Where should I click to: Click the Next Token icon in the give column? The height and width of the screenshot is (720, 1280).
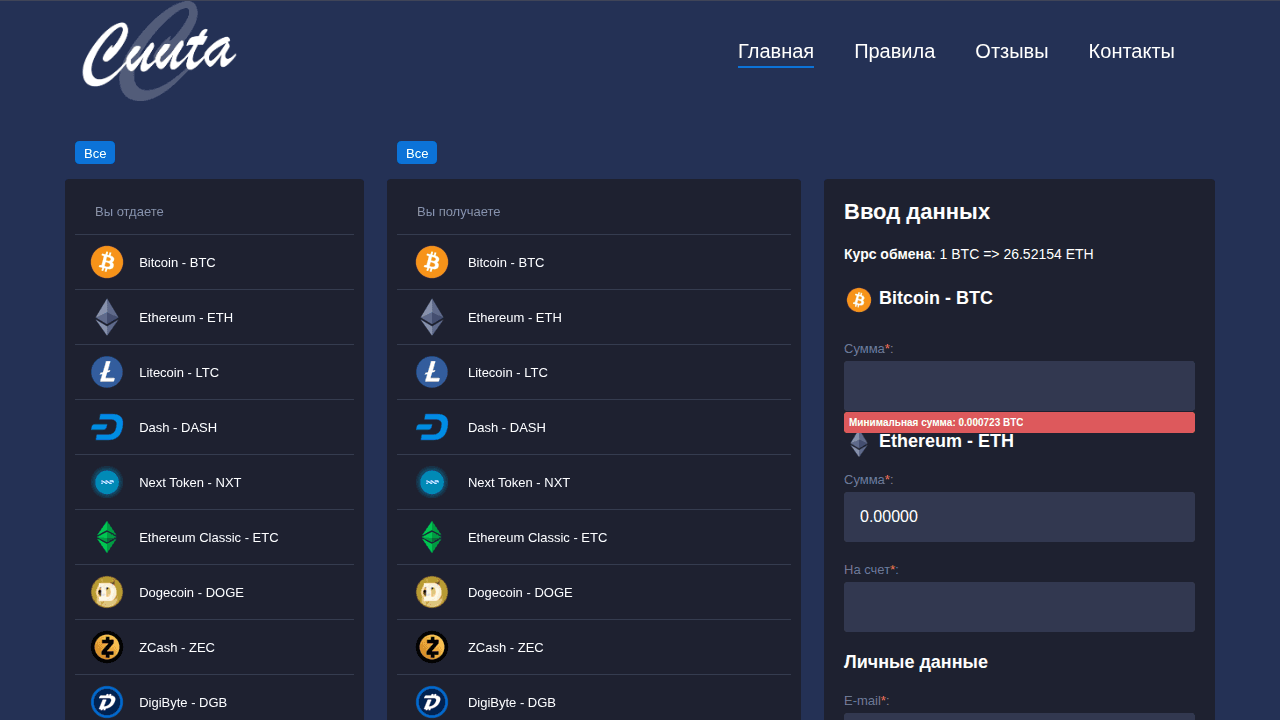[107, 482]
